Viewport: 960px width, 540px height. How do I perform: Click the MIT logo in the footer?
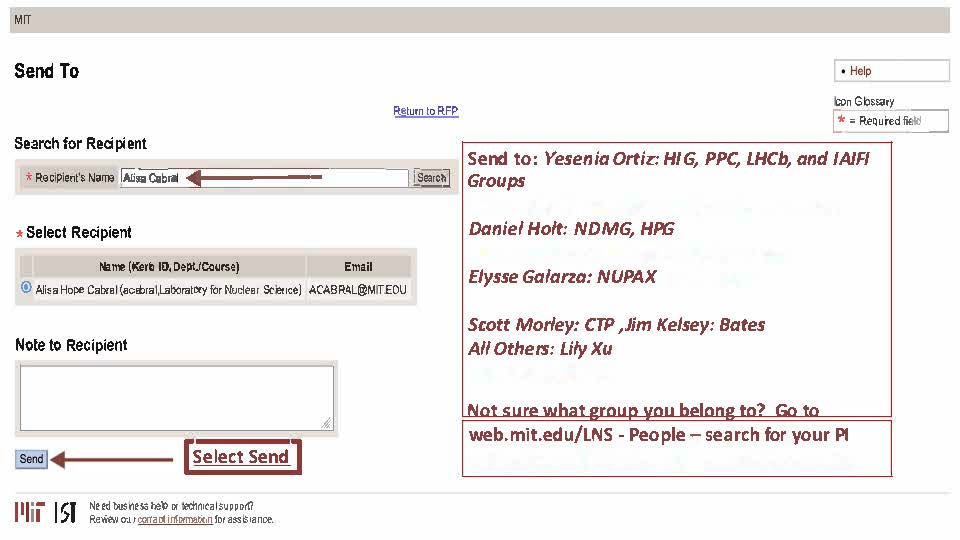[29, 512]
